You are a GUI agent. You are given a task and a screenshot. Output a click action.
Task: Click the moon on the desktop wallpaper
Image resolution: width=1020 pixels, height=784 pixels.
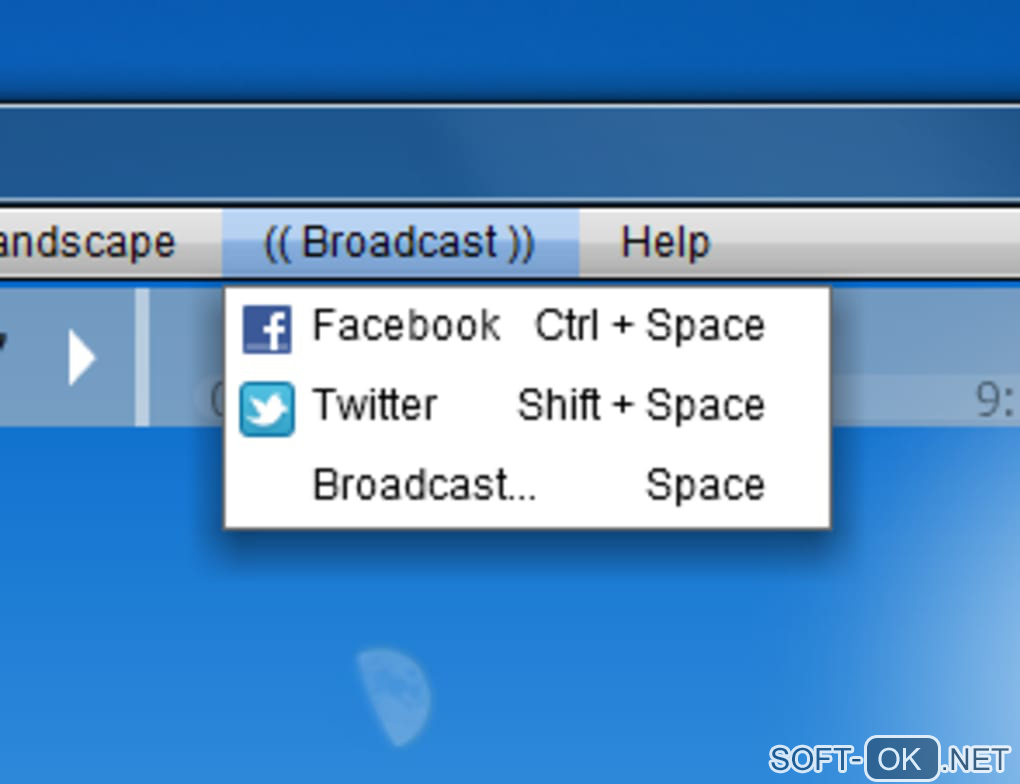point(394,696)
